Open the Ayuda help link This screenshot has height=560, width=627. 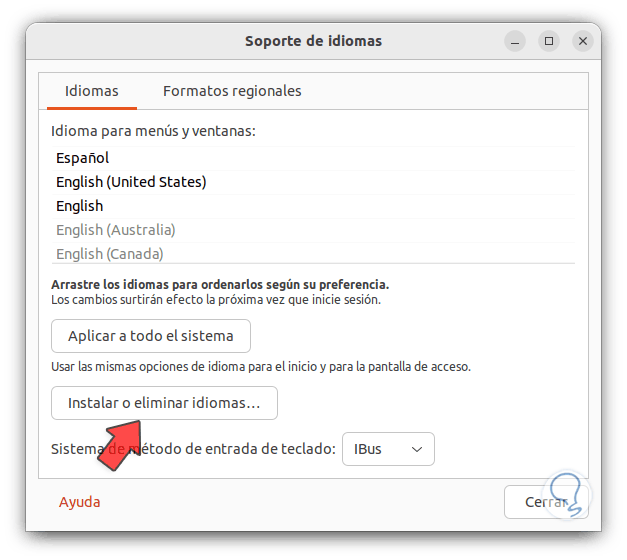click(x=80, y=502)
